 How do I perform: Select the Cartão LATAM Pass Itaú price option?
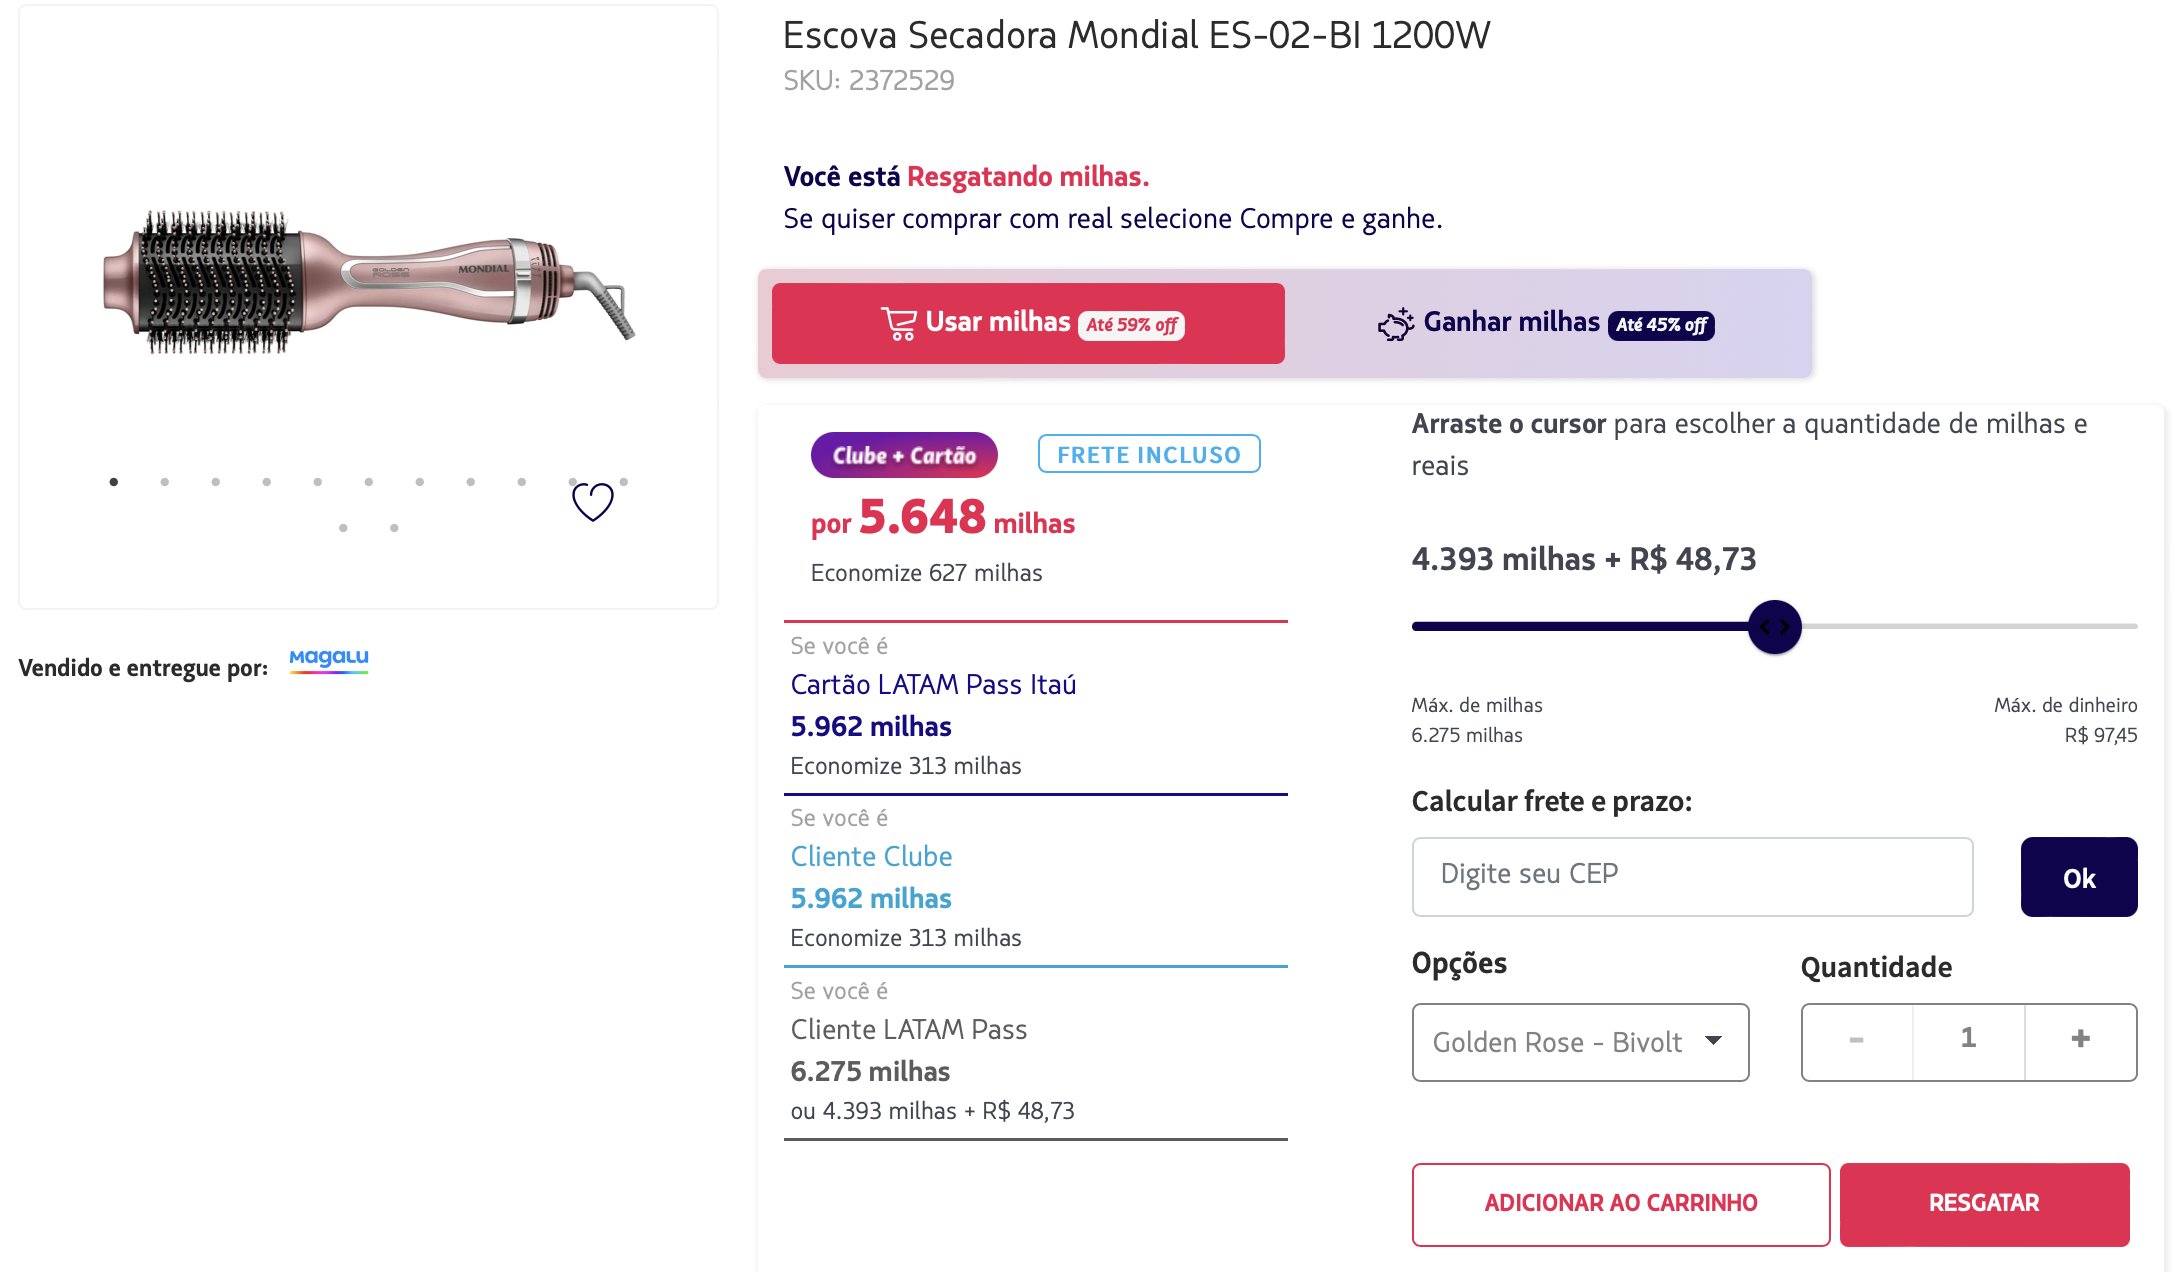tap(933, 685)
